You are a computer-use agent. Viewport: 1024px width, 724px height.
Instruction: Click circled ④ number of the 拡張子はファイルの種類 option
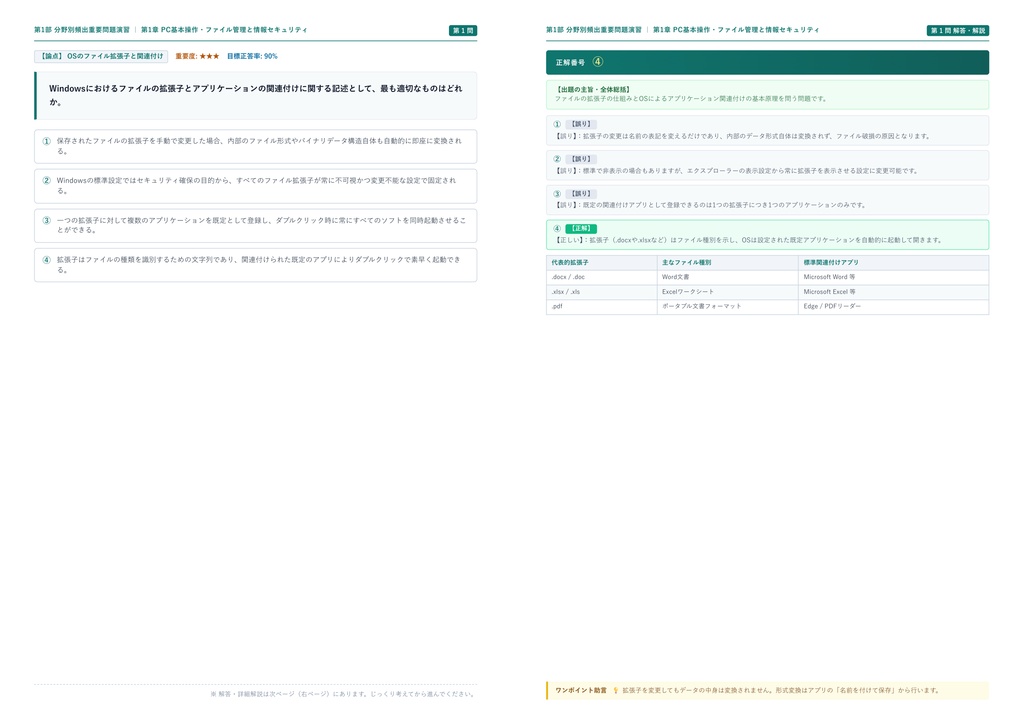[46, 260]
